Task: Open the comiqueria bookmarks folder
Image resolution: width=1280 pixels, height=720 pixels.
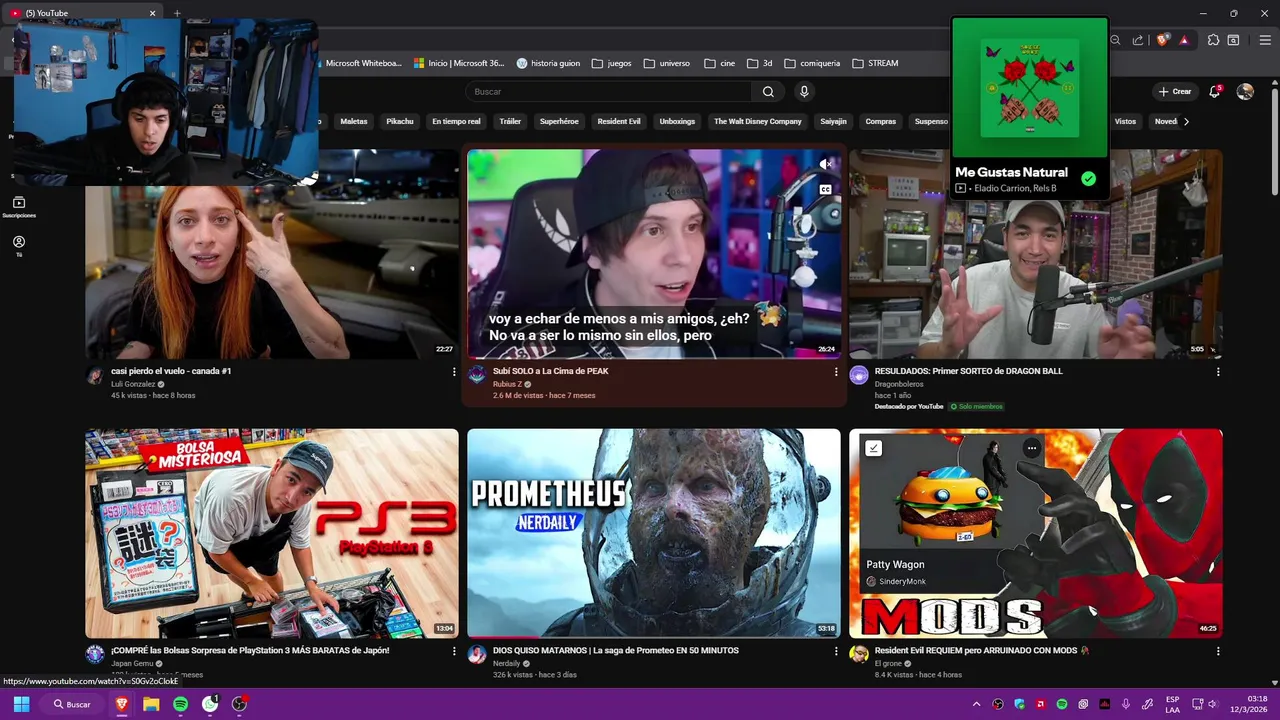Action: pos(812,63)
